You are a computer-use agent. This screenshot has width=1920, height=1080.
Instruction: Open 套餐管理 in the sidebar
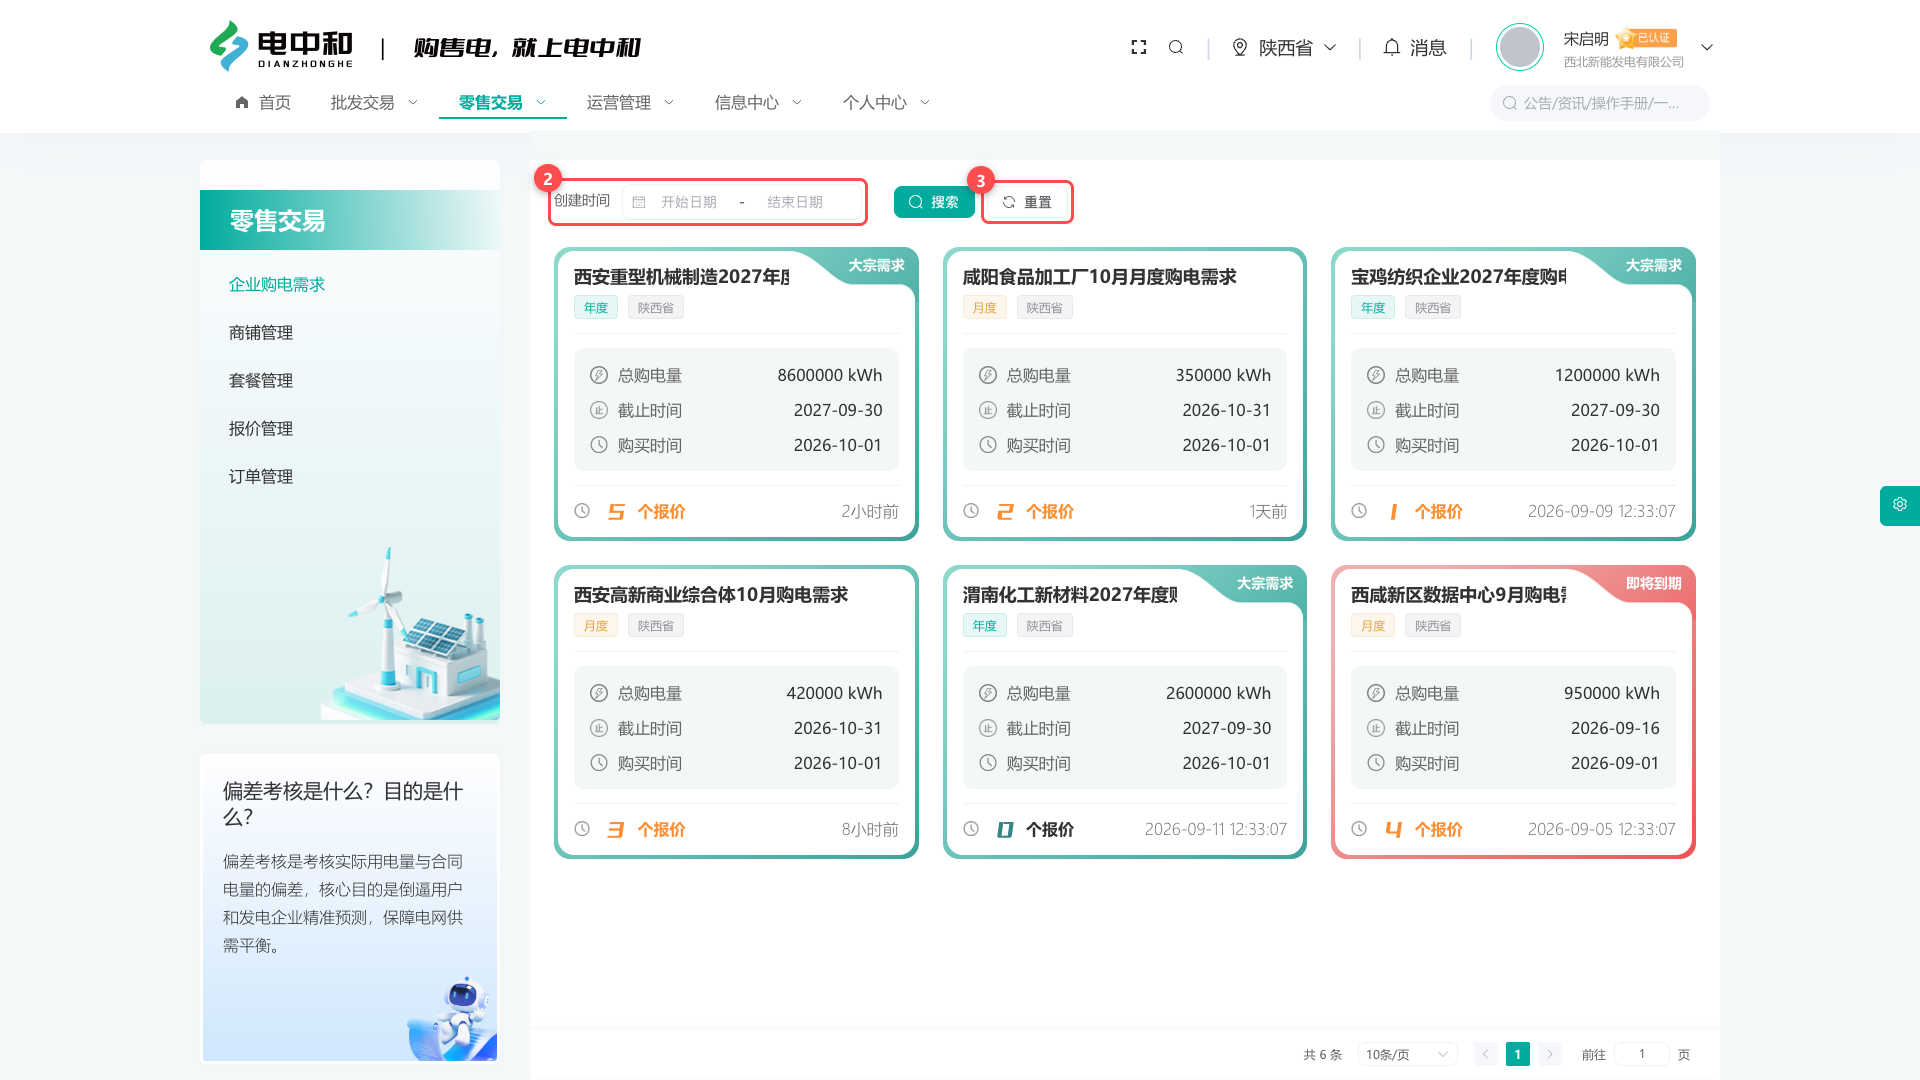pyautogui.click(x=261, y=380)
